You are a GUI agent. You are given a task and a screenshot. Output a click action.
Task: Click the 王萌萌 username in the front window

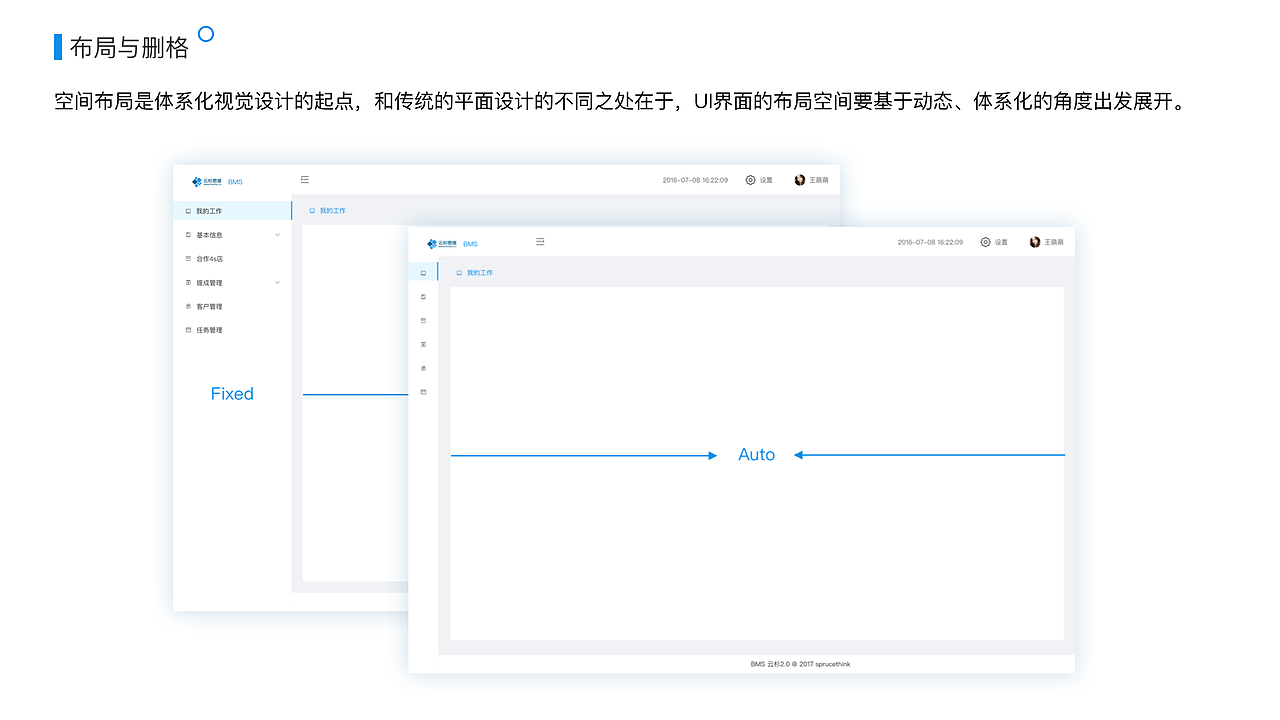[1052, 241]
